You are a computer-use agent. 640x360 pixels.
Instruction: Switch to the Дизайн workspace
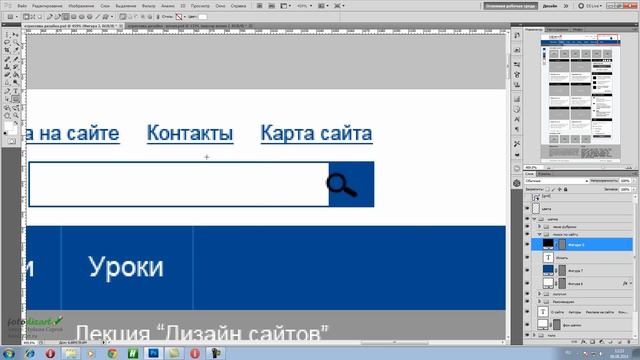click(550, 6)
